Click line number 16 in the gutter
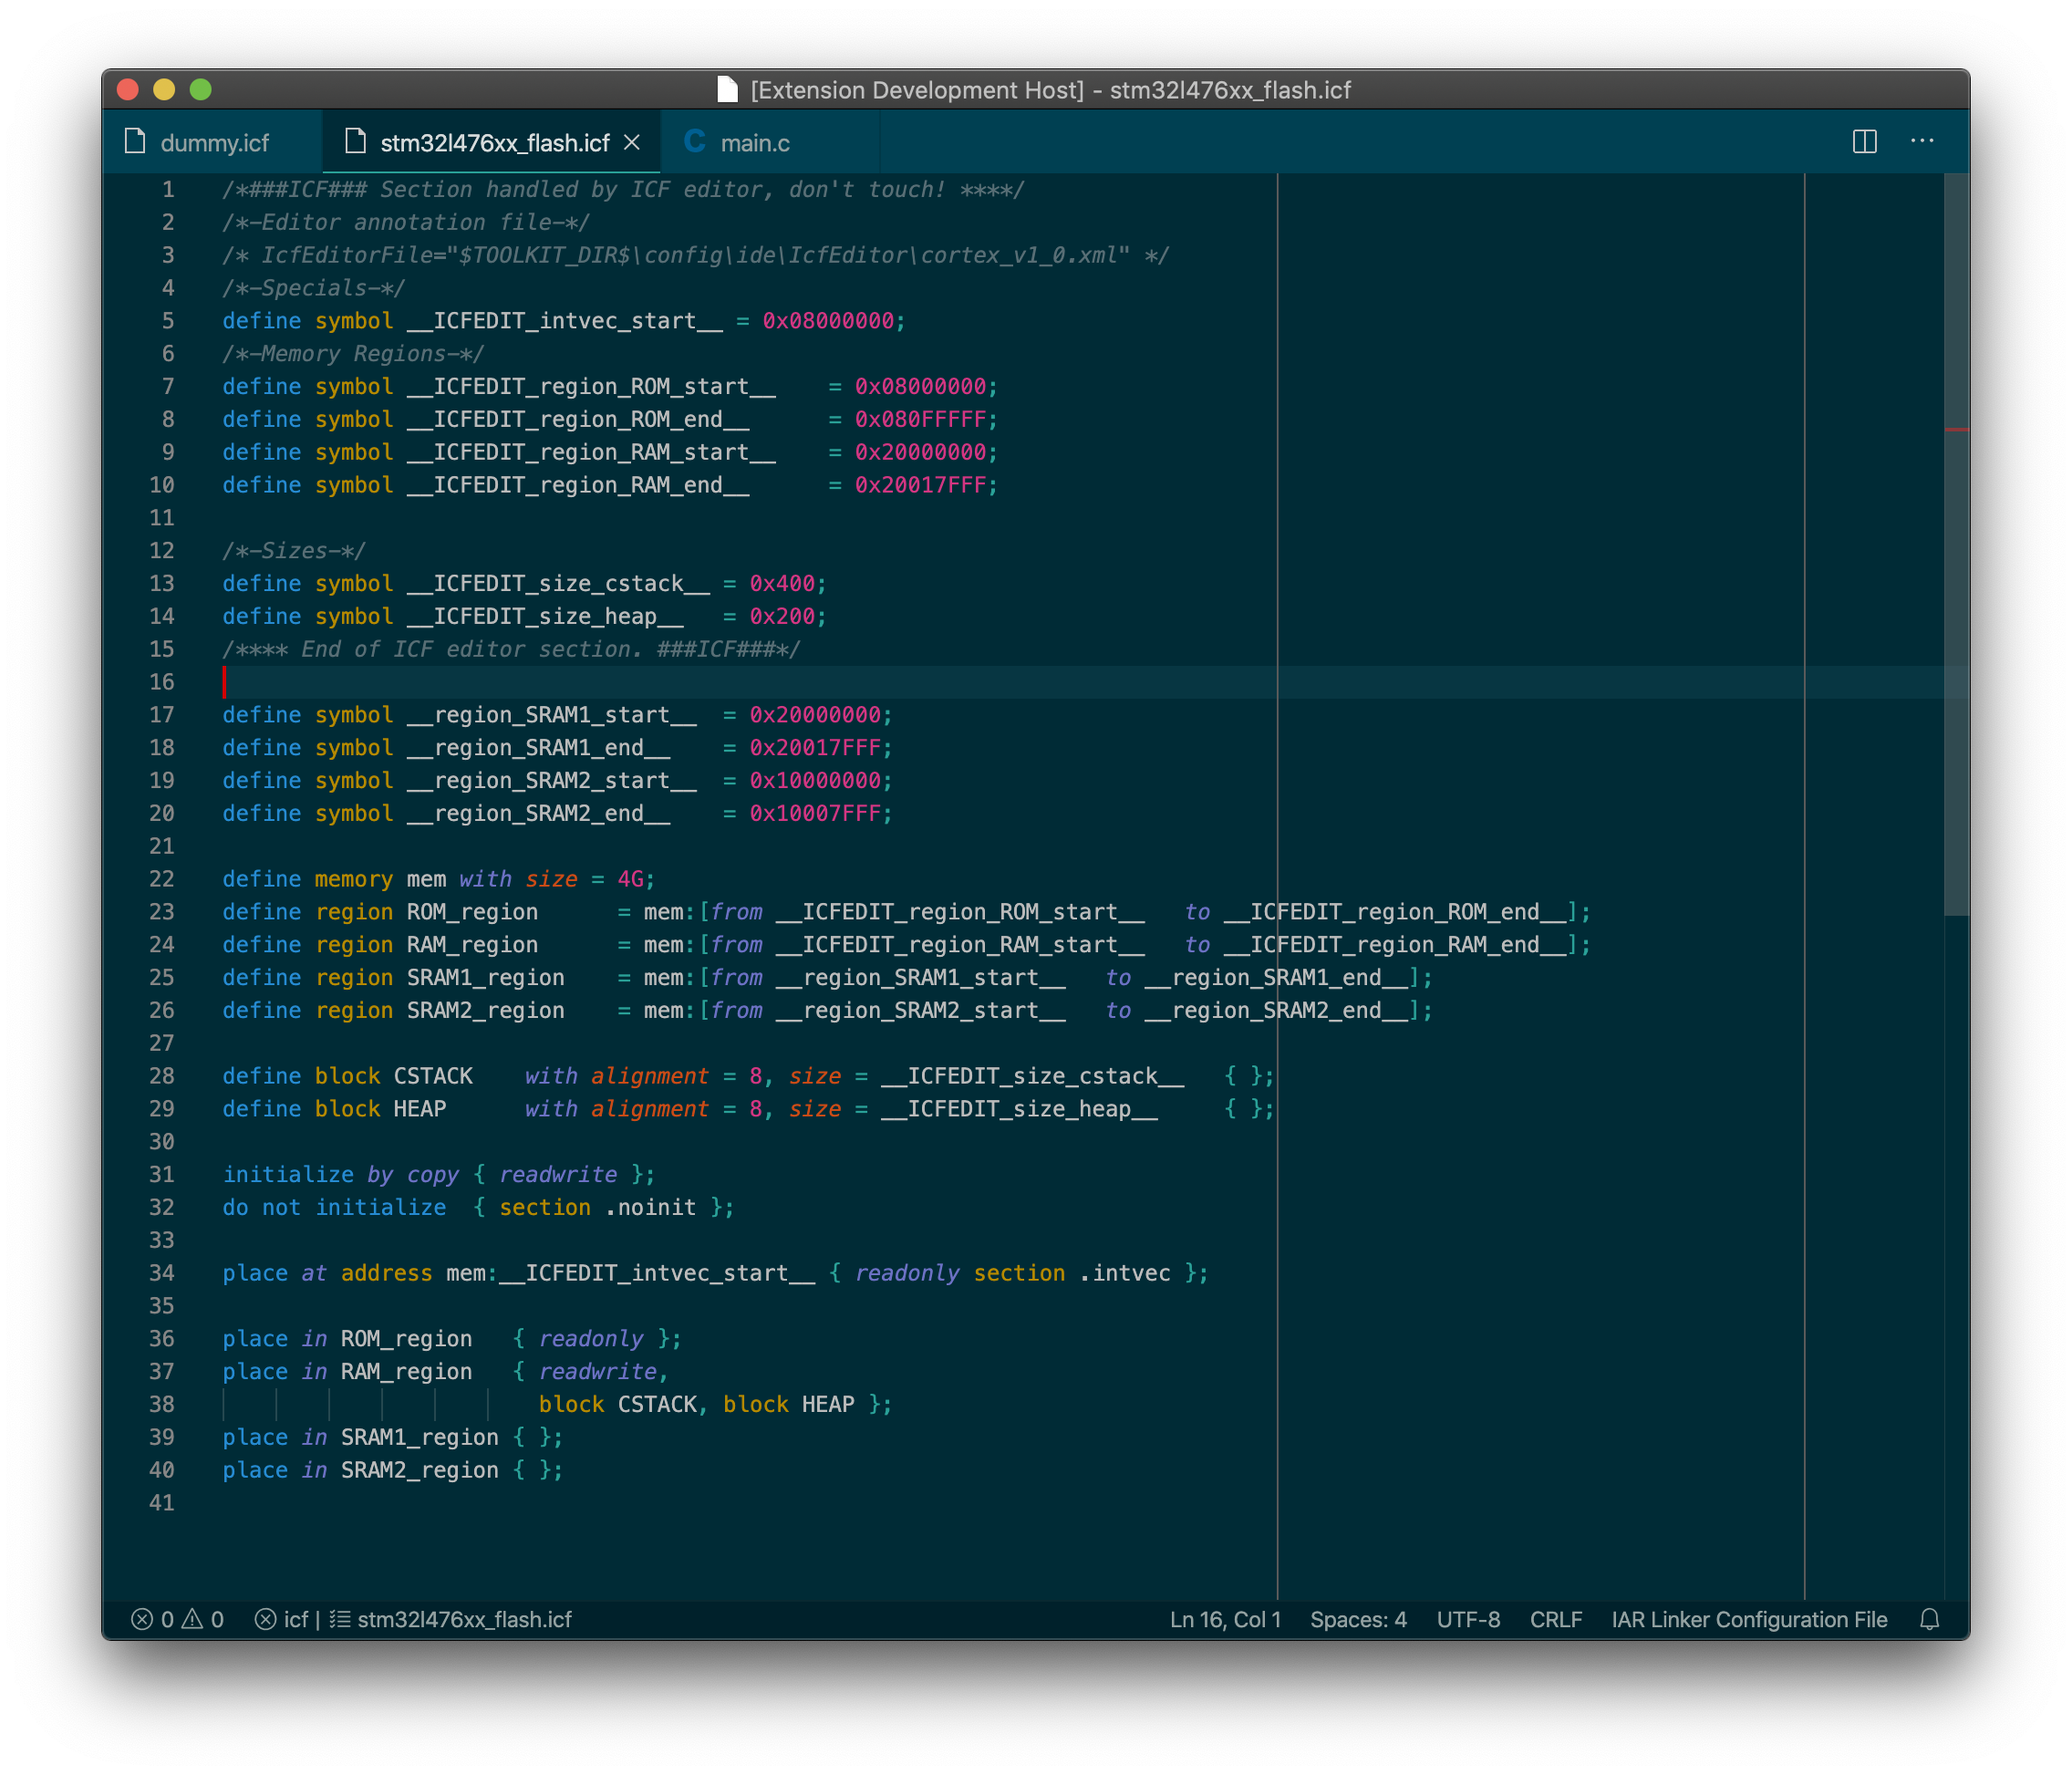 [161, 682]
